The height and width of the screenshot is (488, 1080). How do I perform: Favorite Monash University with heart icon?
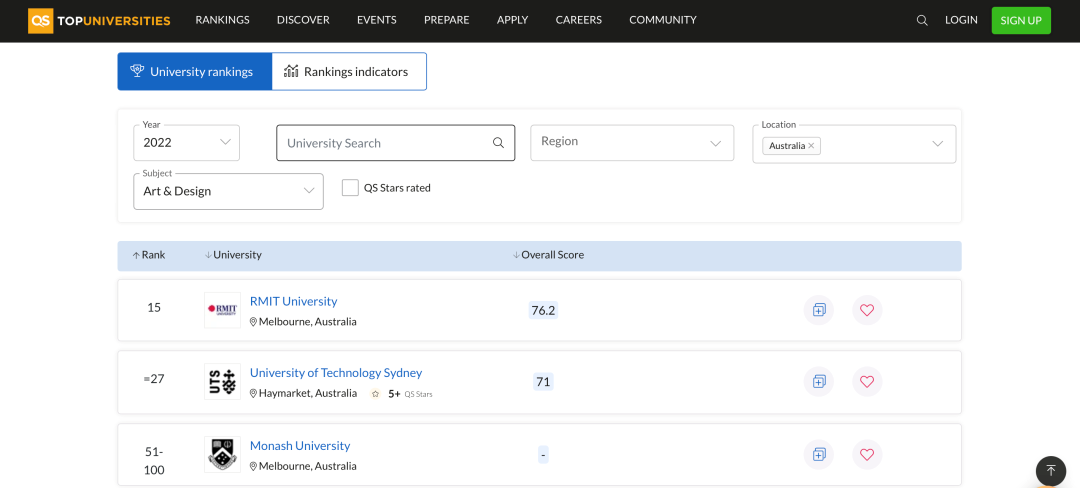pos(867,454)
